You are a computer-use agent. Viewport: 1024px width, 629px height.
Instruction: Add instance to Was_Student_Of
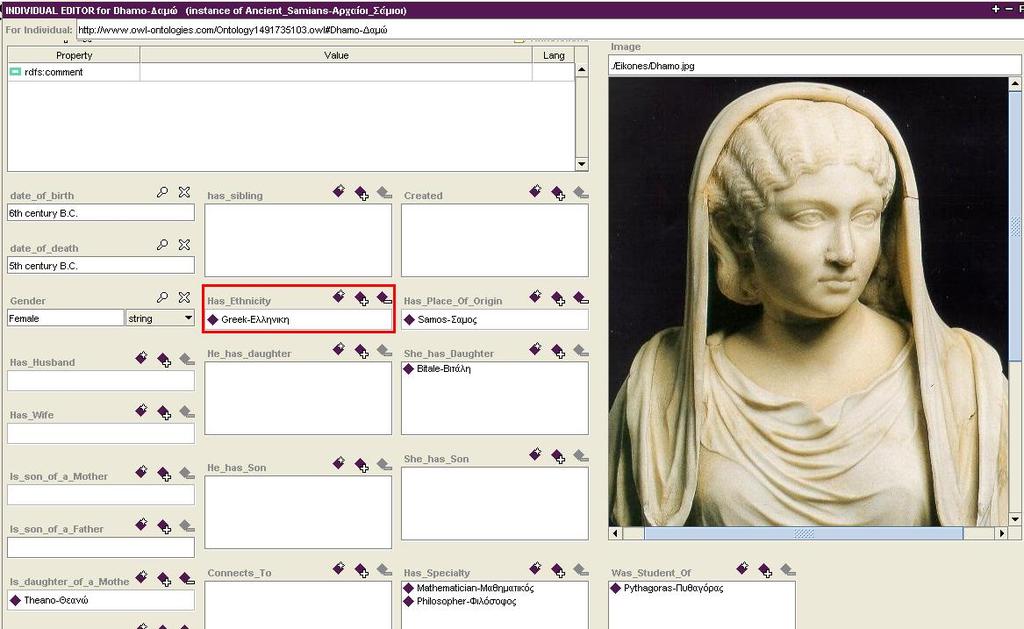tap(765, 571)
